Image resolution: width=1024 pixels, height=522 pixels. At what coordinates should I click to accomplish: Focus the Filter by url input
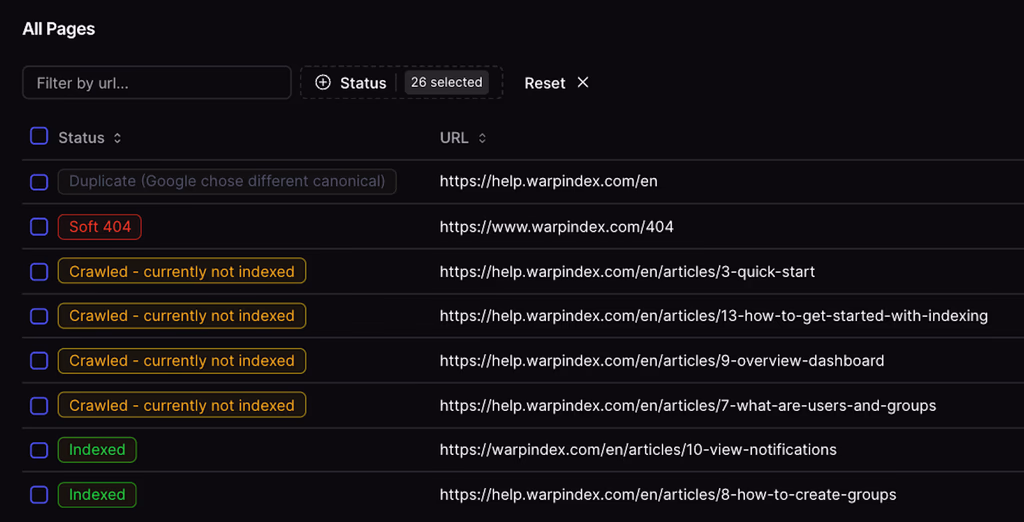click(x=157, y=82)
